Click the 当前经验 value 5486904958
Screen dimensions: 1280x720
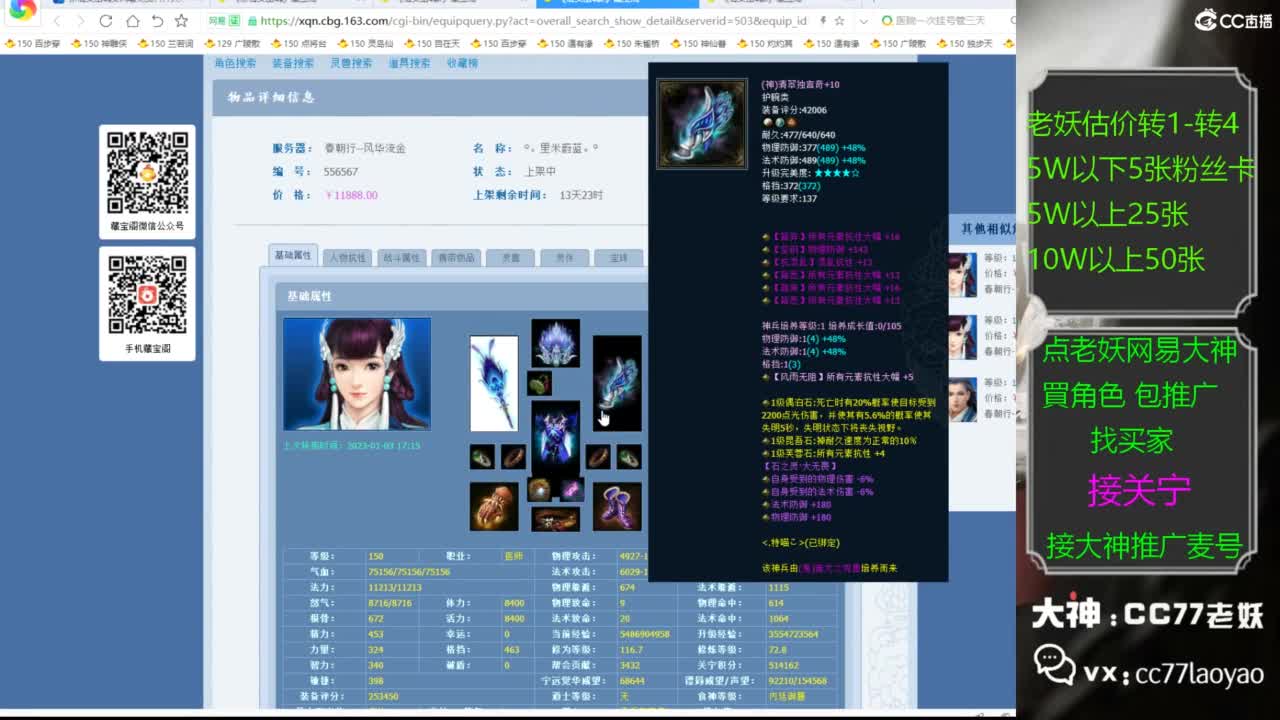click(645, 634)
